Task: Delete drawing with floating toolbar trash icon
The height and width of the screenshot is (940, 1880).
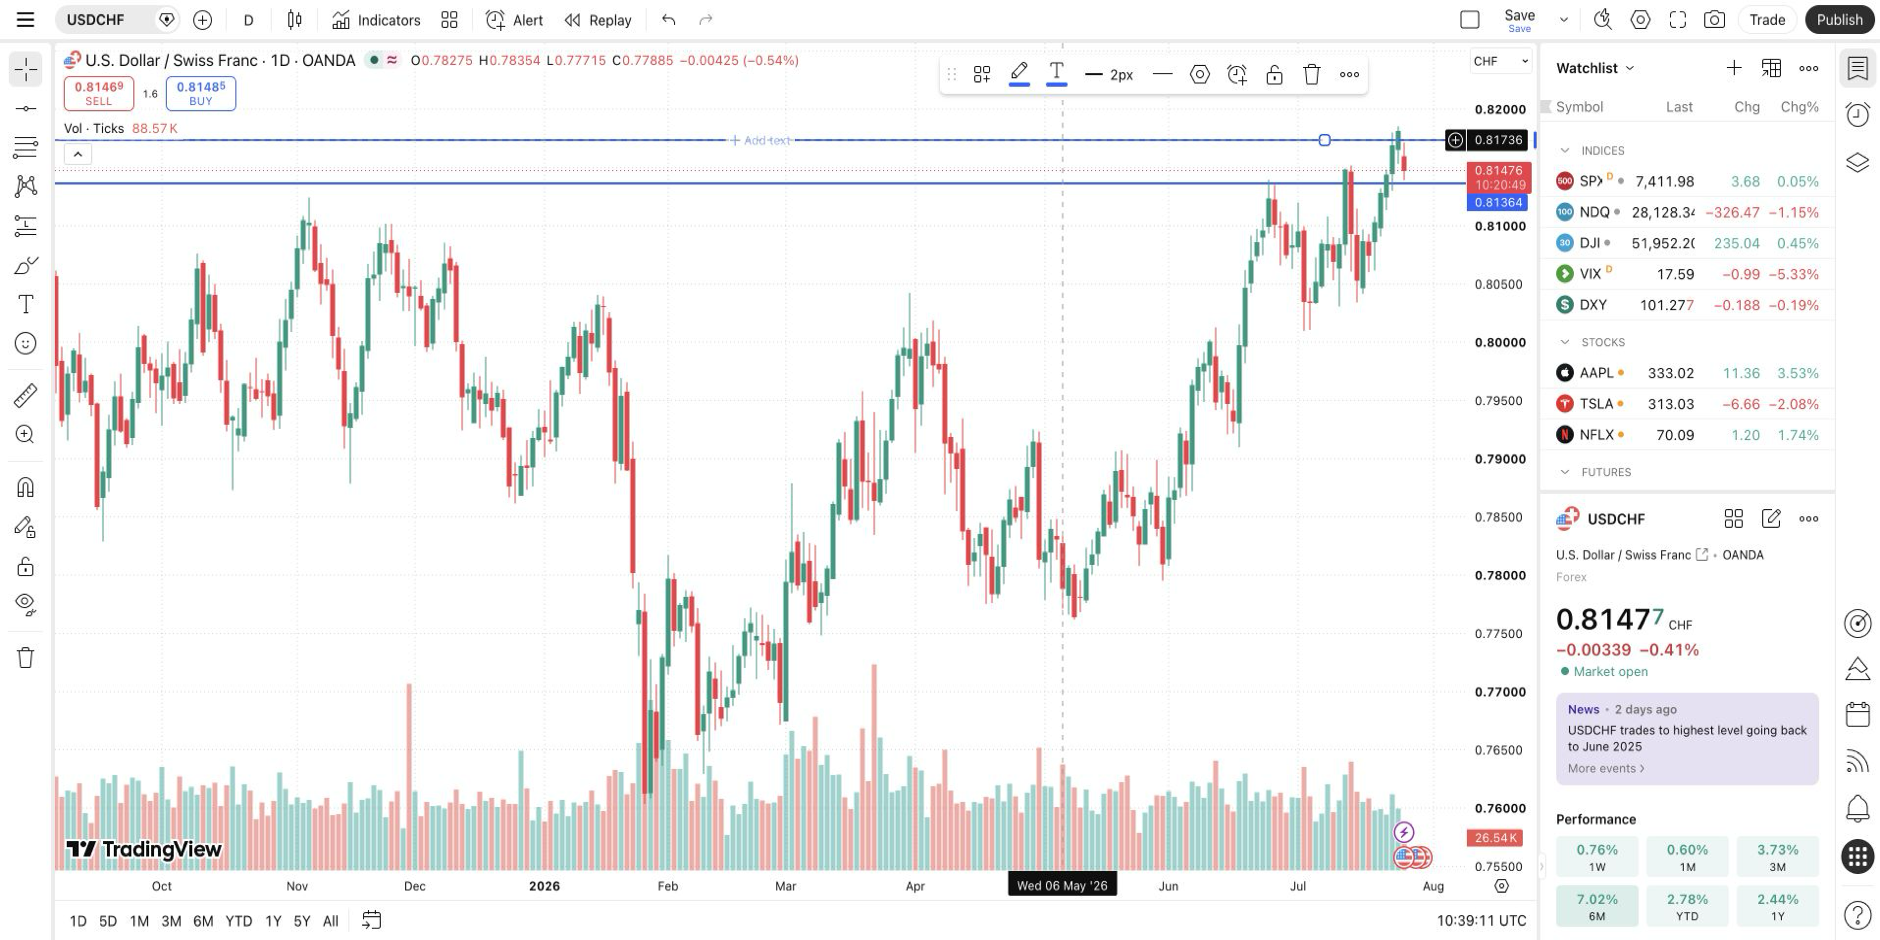Action: click(1312, 75)
